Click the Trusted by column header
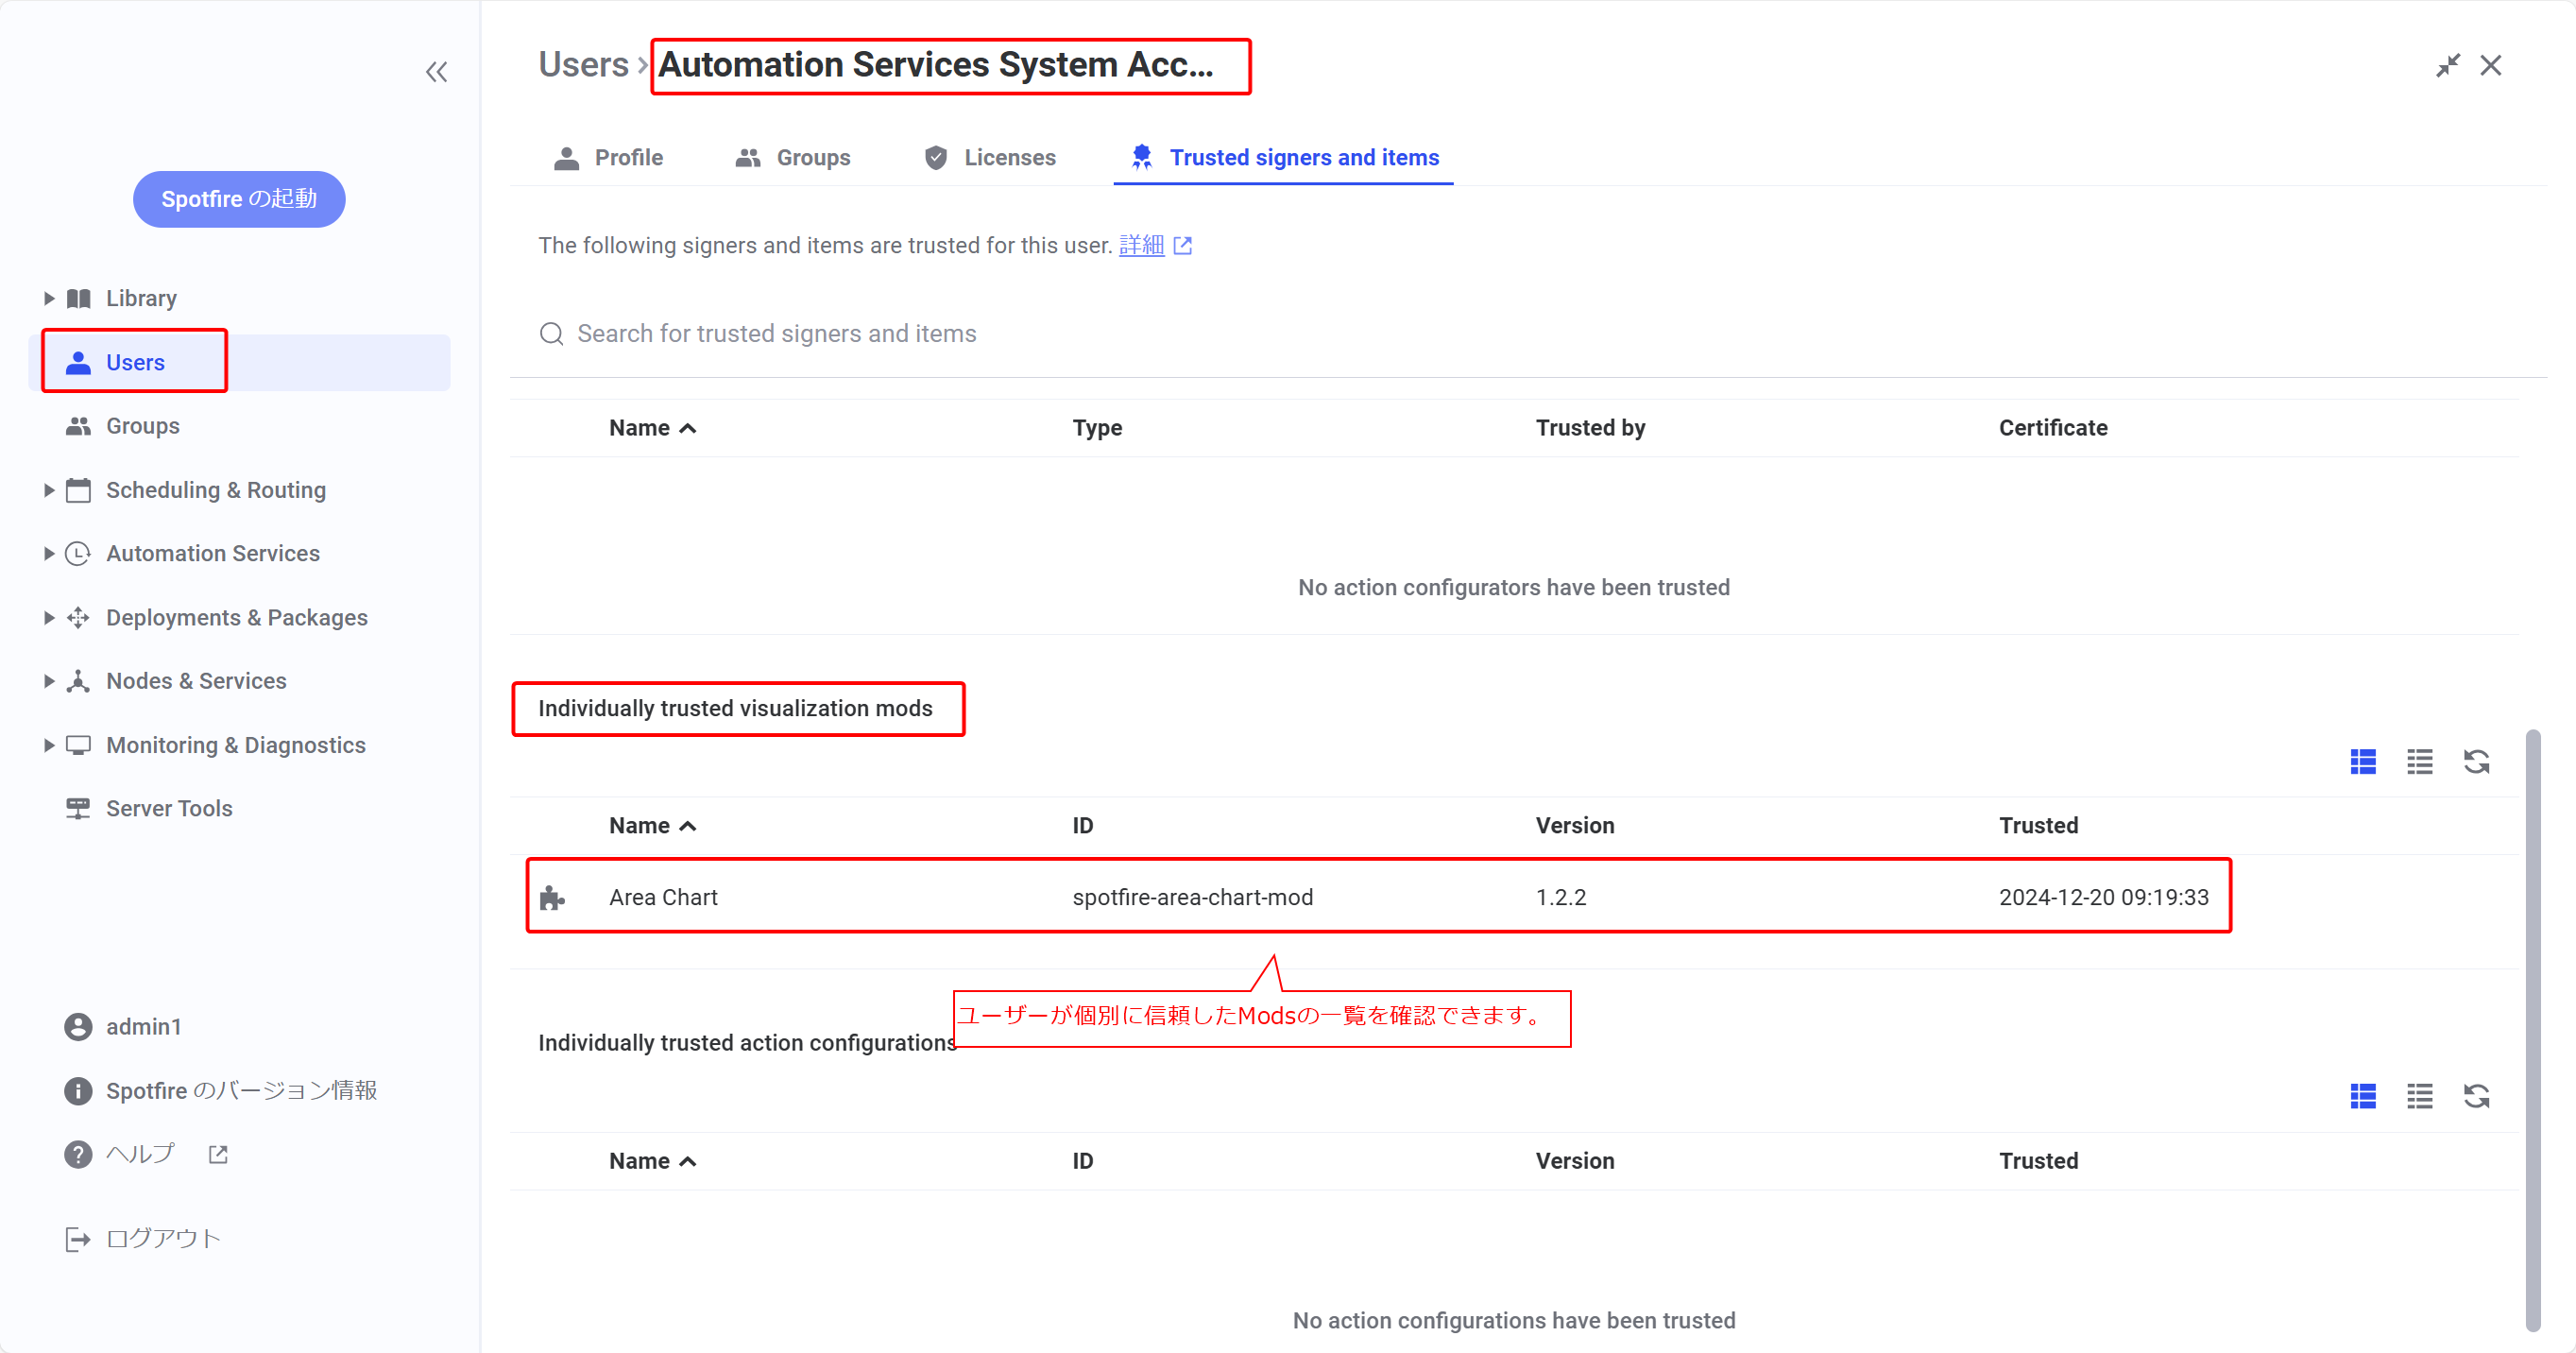Image resolution: width=2576 pixels, height=1353 pixels. (x=1590, y=428)
